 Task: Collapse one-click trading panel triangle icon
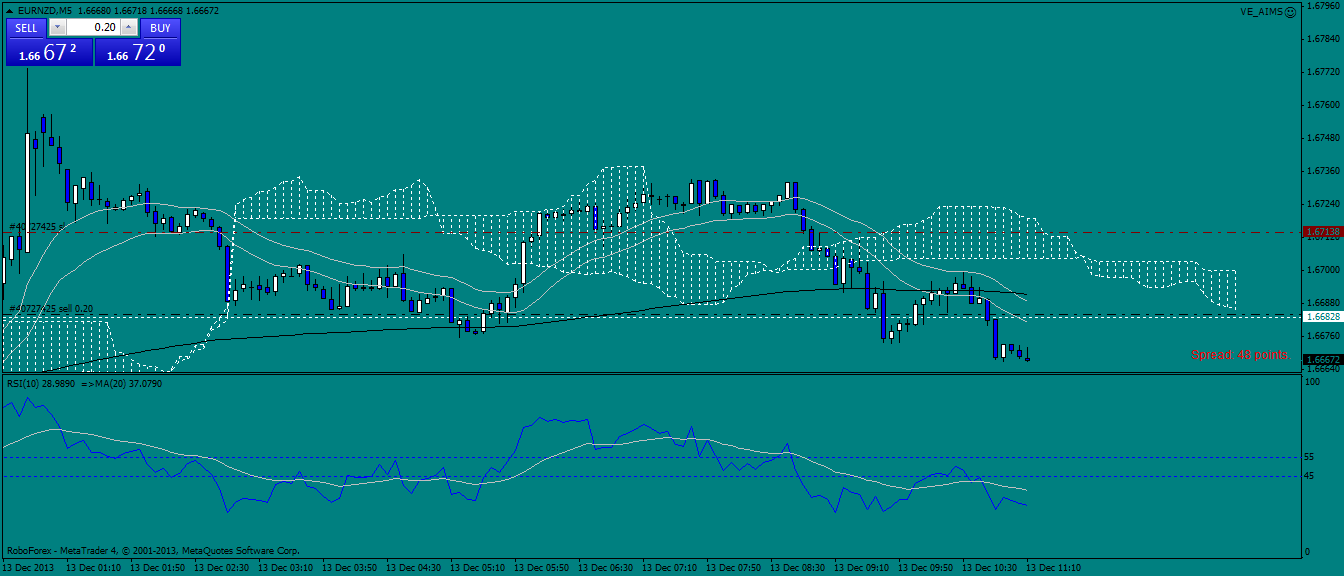point(8,10)
